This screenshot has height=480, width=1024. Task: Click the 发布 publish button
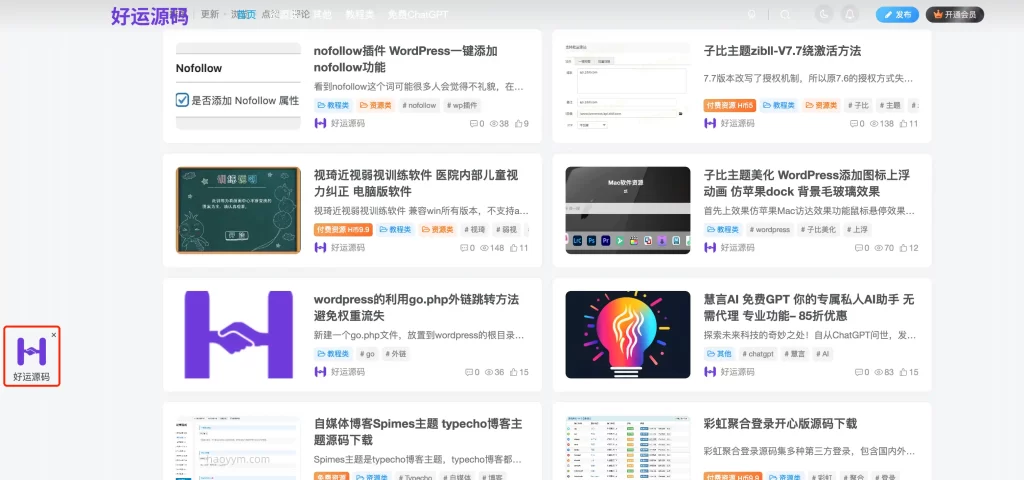[x=897, y=15]
